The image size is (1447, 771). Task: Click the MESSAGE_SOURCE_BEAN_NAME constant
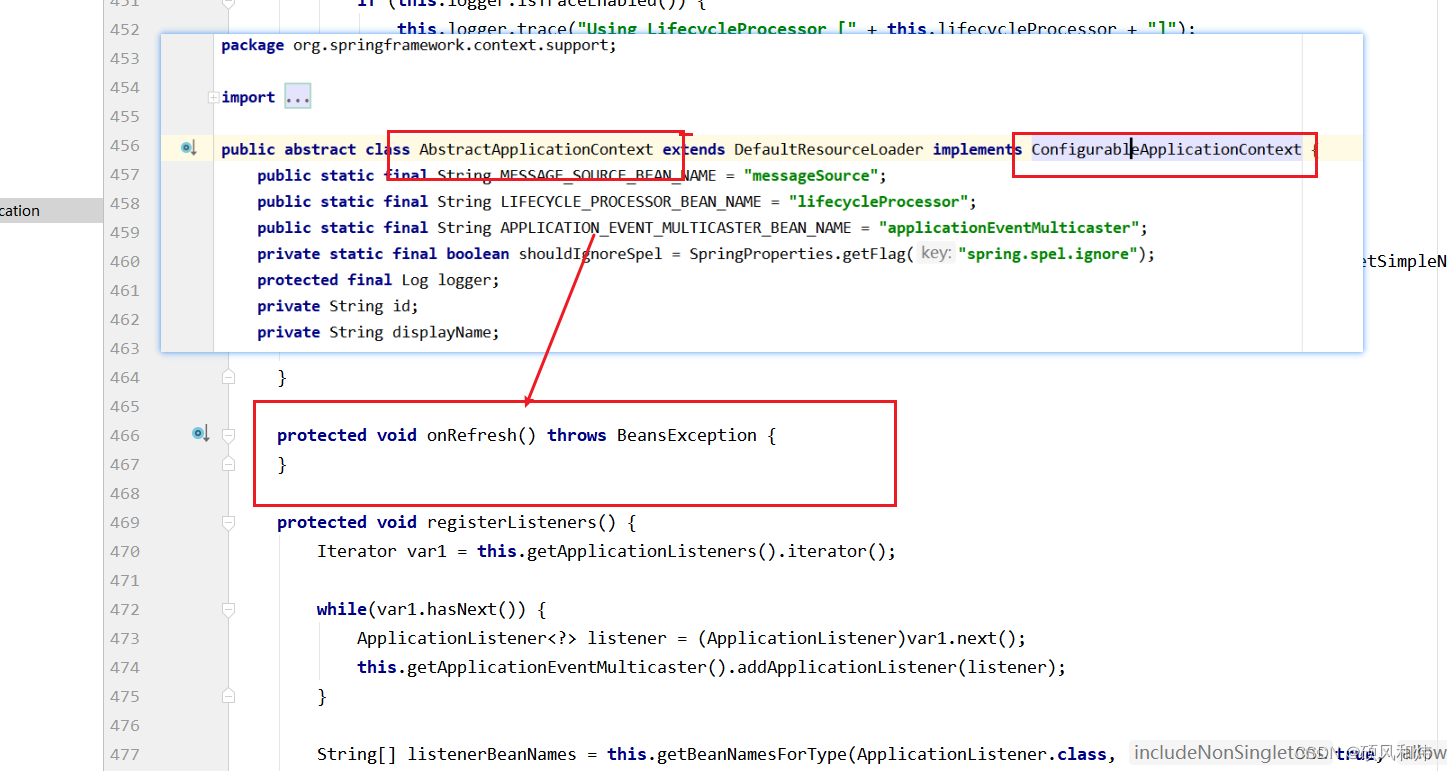coord(608,176)
